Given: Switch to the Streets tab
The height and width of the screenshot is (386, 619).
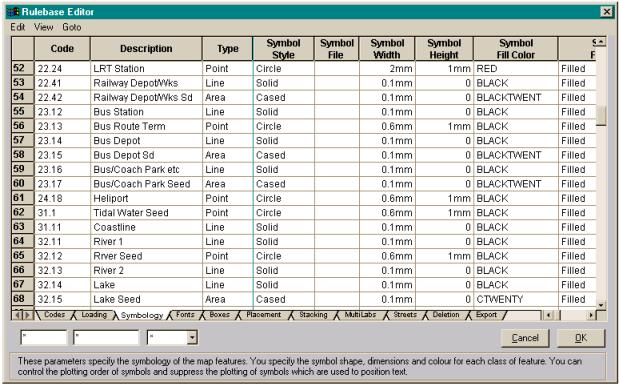Looking at the screenshot, I should point(405,315).
